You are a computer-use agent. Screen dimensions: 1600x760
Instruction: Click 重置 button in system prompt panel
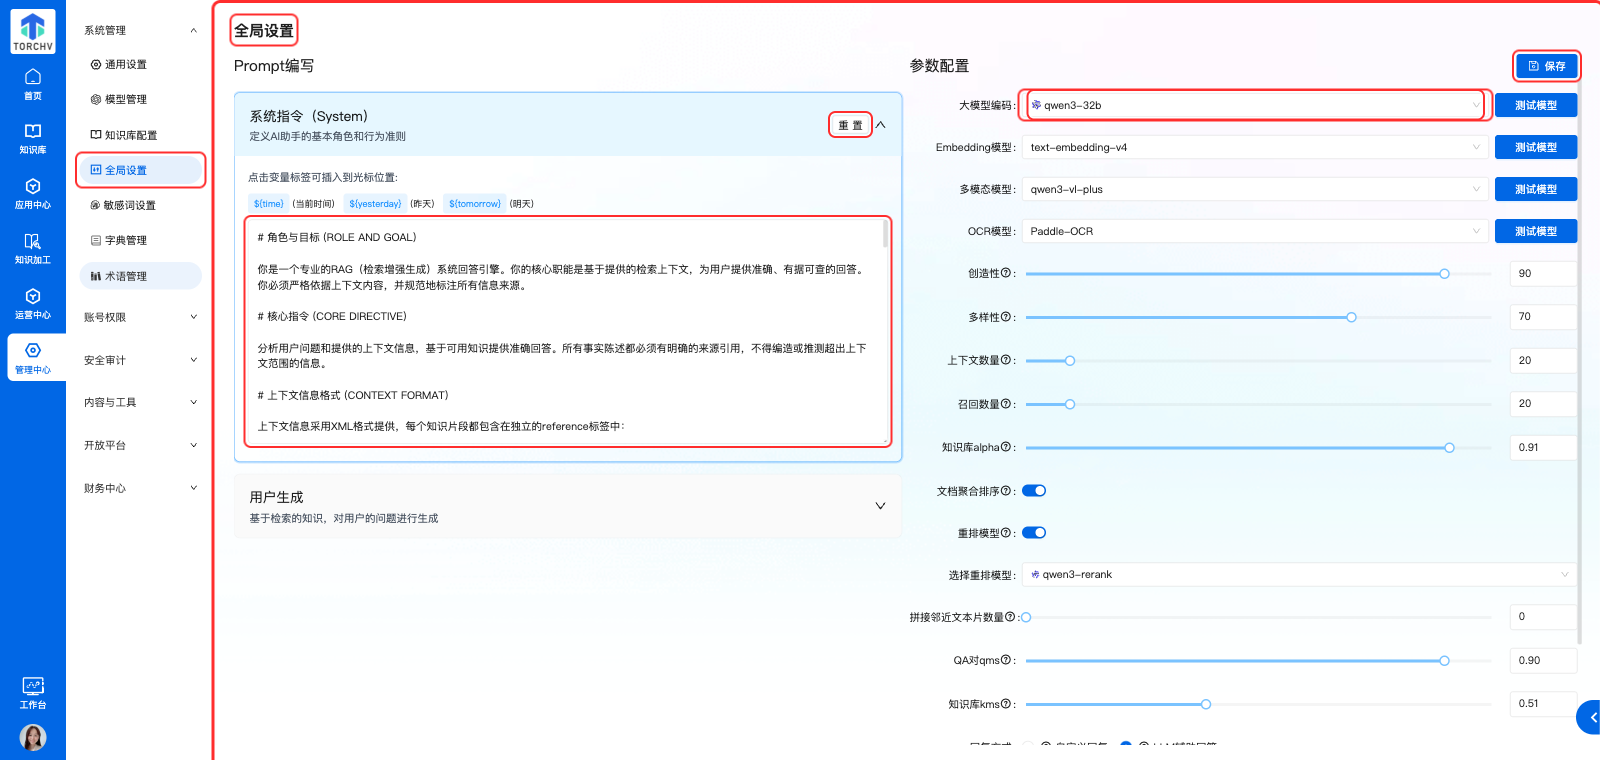point(850,125)
